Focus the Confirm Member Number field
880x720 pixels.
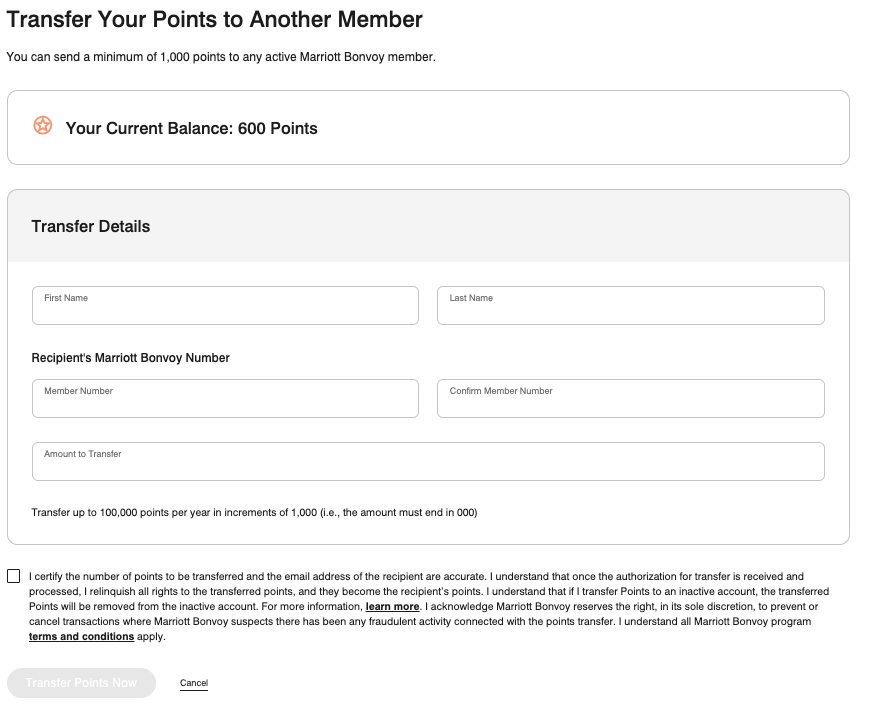(630, 398)
